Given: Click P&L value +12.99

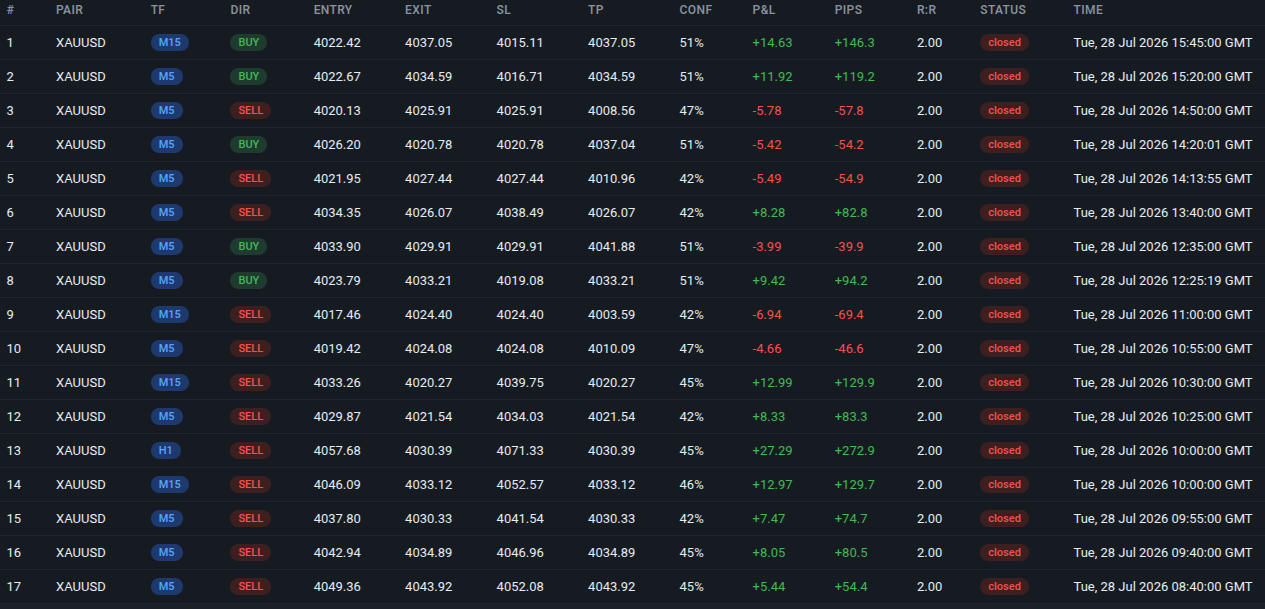Looking at the screenshot, I should click(772, 383).
